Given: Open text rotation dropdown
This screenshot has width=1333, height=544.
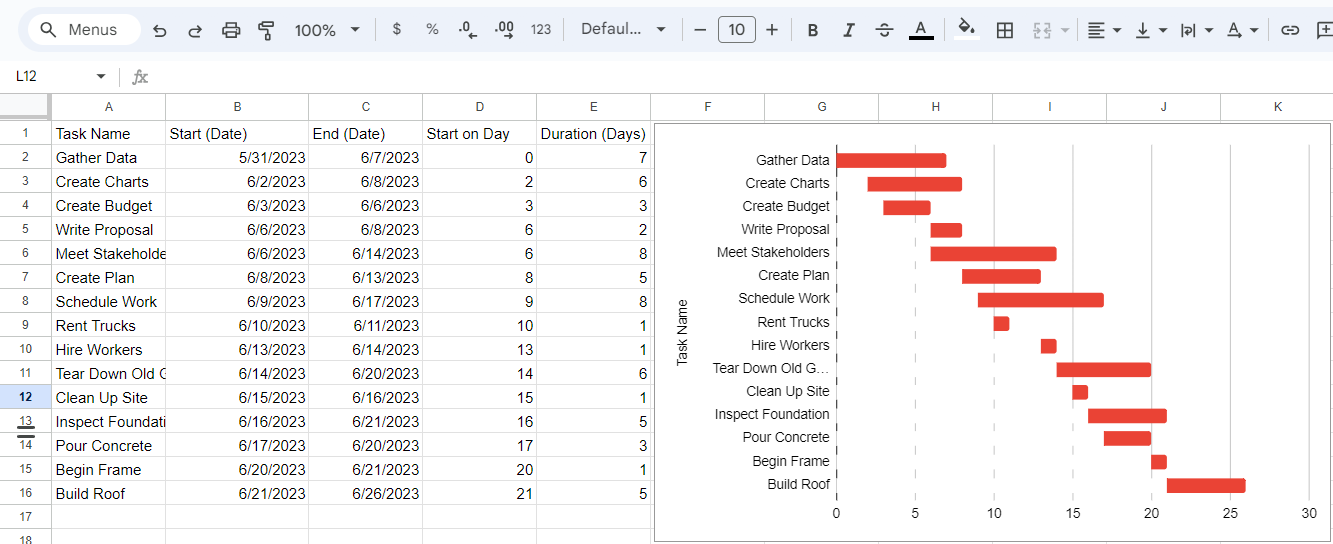Looking at the screenshot, I should click(x=1243, y=30).
